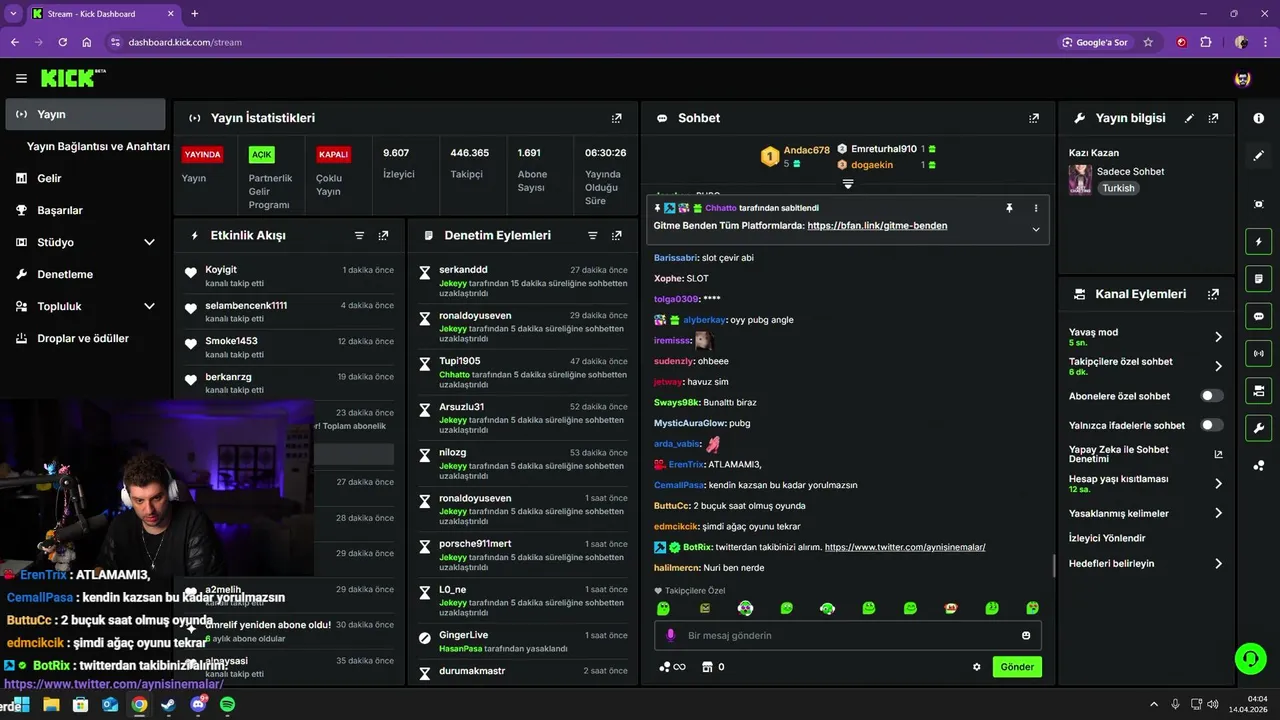Focus the Bir mesaj gönderin field
The width and height of the screenshot is (1280, 720).
(x=848, y=636)
